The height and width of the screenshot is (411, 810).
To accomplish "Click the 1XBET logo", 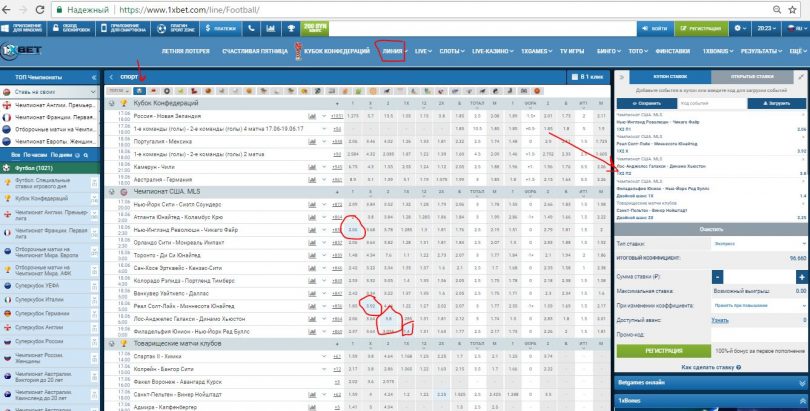I will click(x=21, y=51).
